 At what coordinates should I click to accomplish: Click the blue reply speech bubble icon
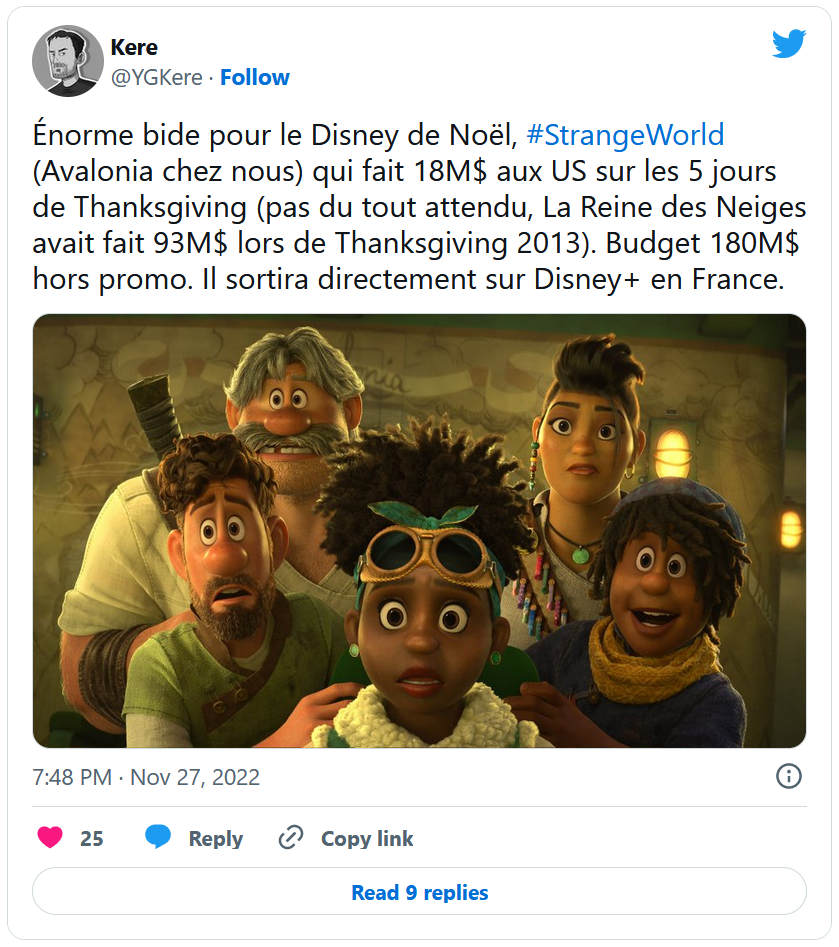coord(158,837)
